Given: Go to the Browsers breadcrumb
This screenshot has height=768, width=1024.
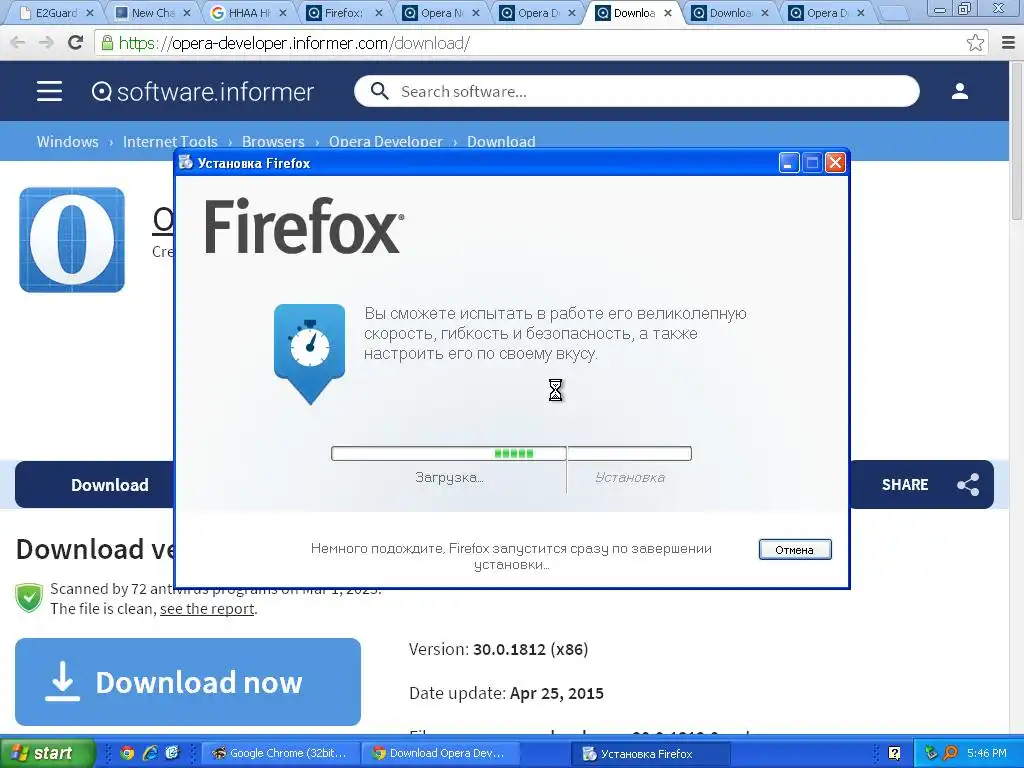Looking at the screenshot, I should 273,141.
